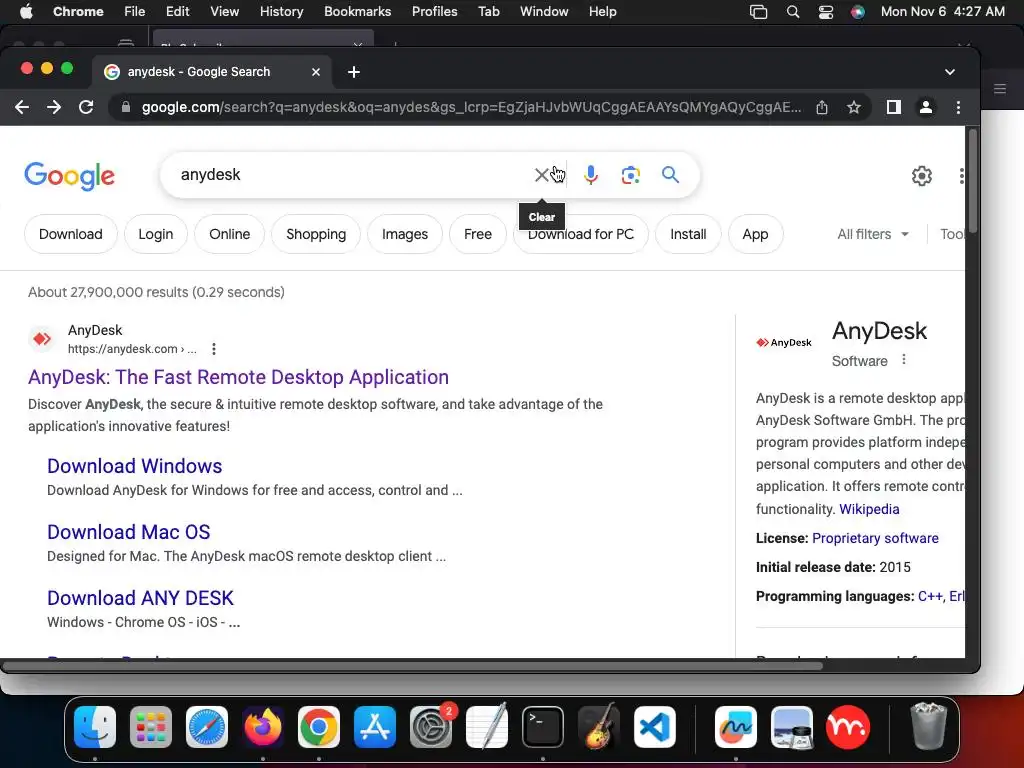Open AnyDesk: The Fast Remote Desktop Application

(x=238, y=377)
